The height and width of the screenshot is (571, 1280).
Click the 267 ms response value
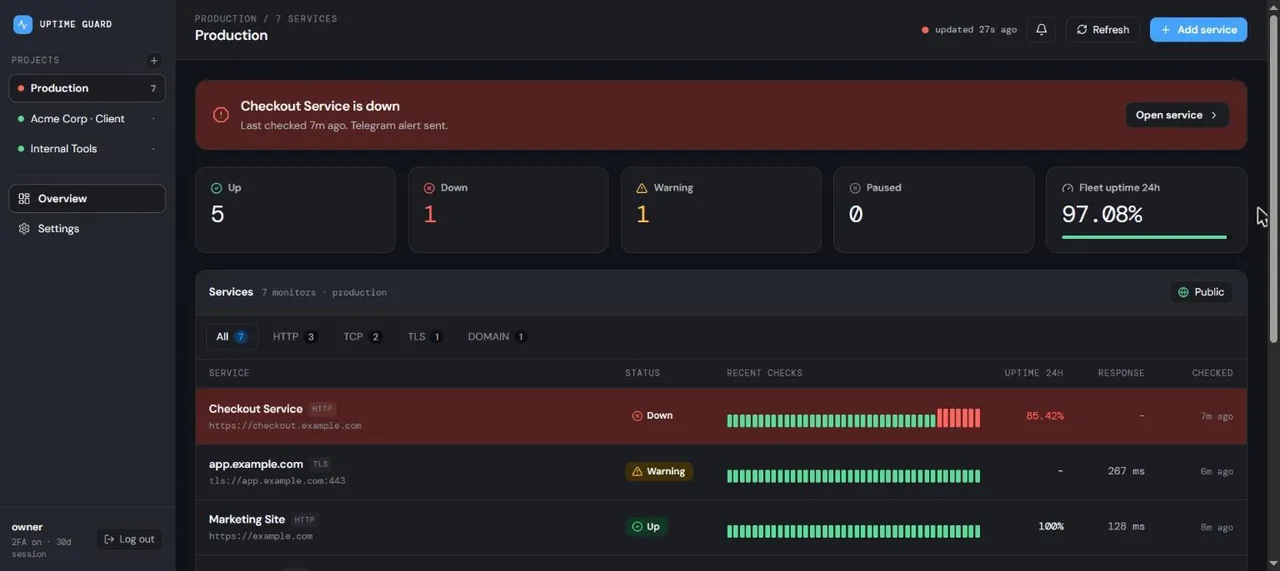[1126, 471]
